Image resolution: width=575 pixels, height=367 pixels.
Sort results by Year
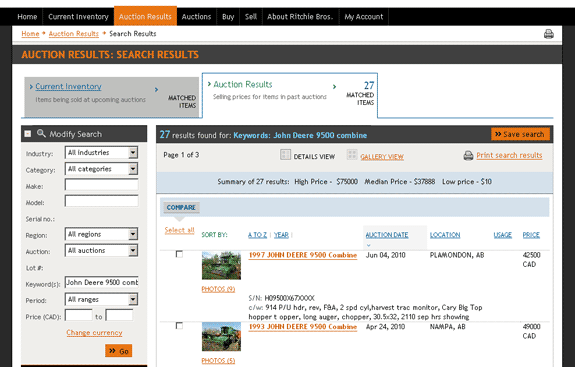point(281,235)
